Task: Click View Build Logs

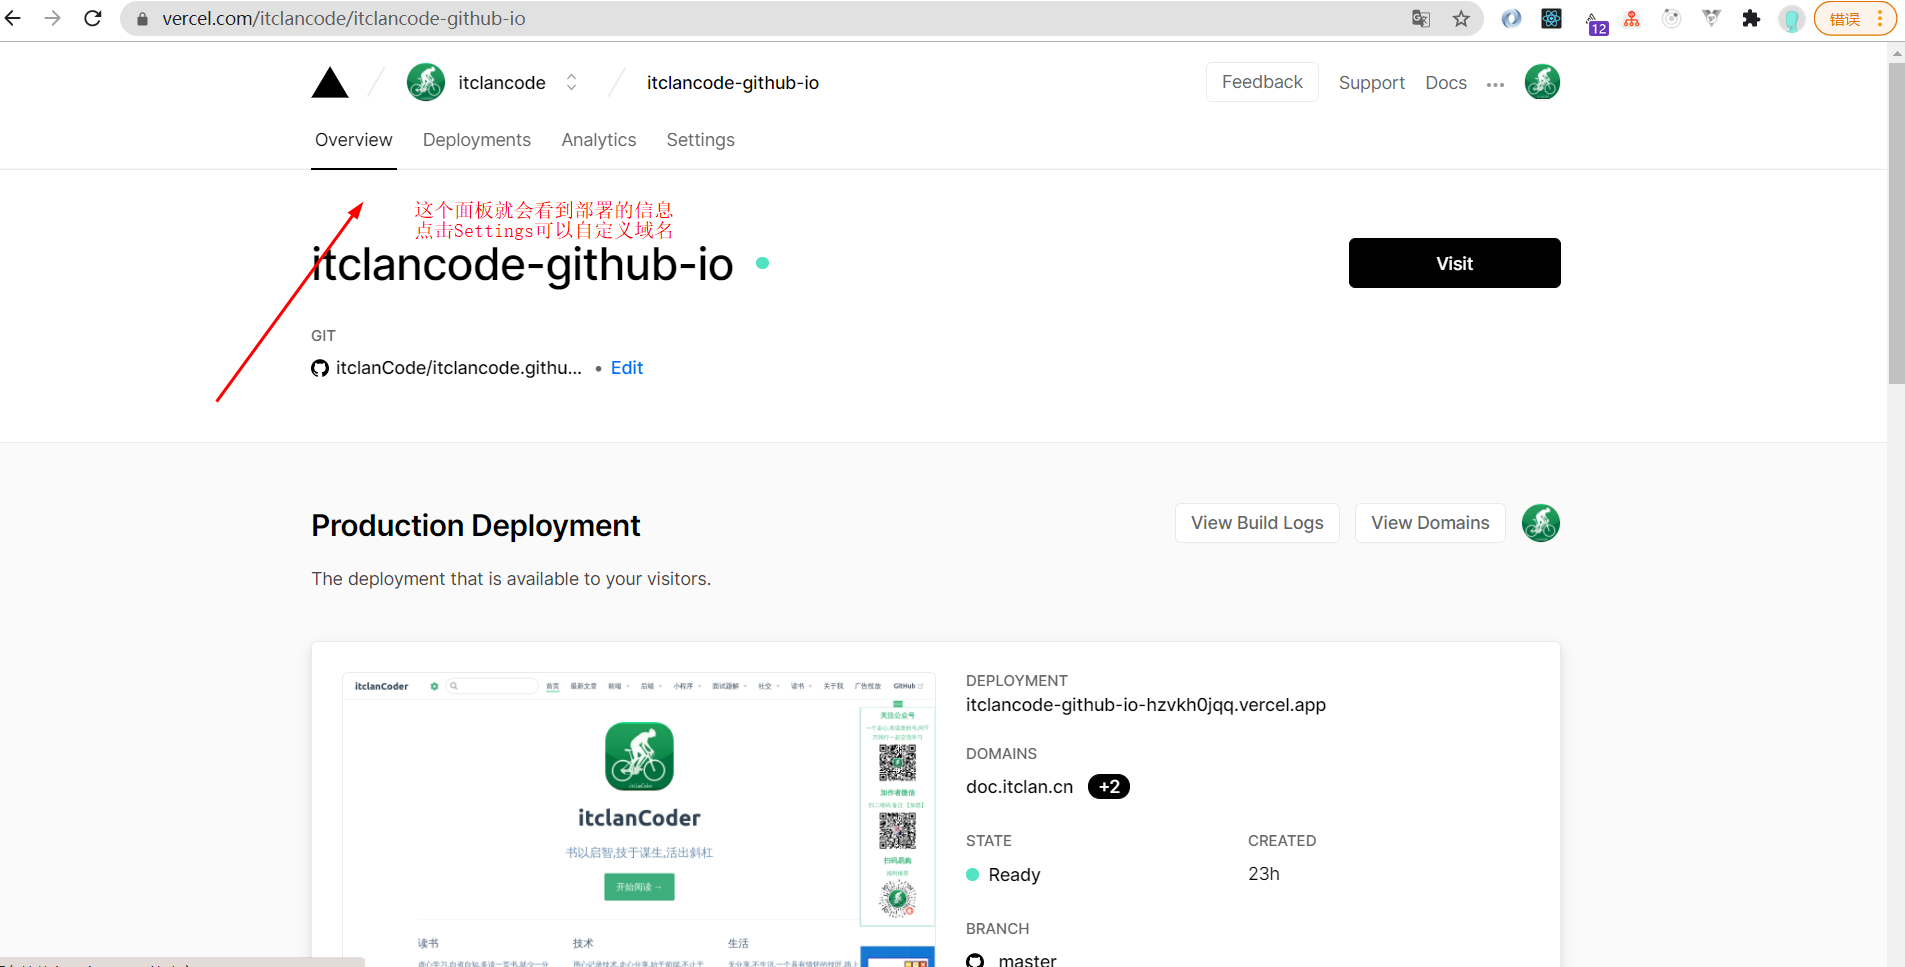Action: pyautogui.click(x=1256, y=523)
